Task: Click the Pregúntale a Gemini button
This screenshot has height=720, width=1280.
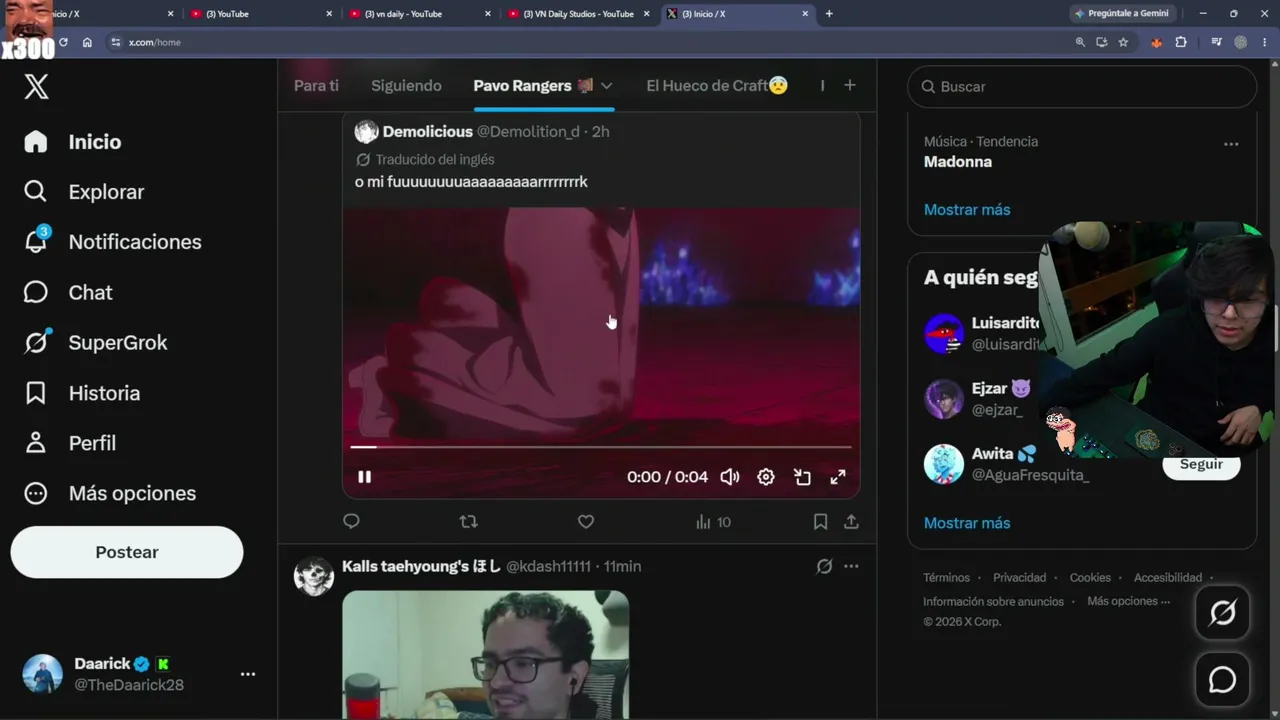Action: [x=1121, y=14]
